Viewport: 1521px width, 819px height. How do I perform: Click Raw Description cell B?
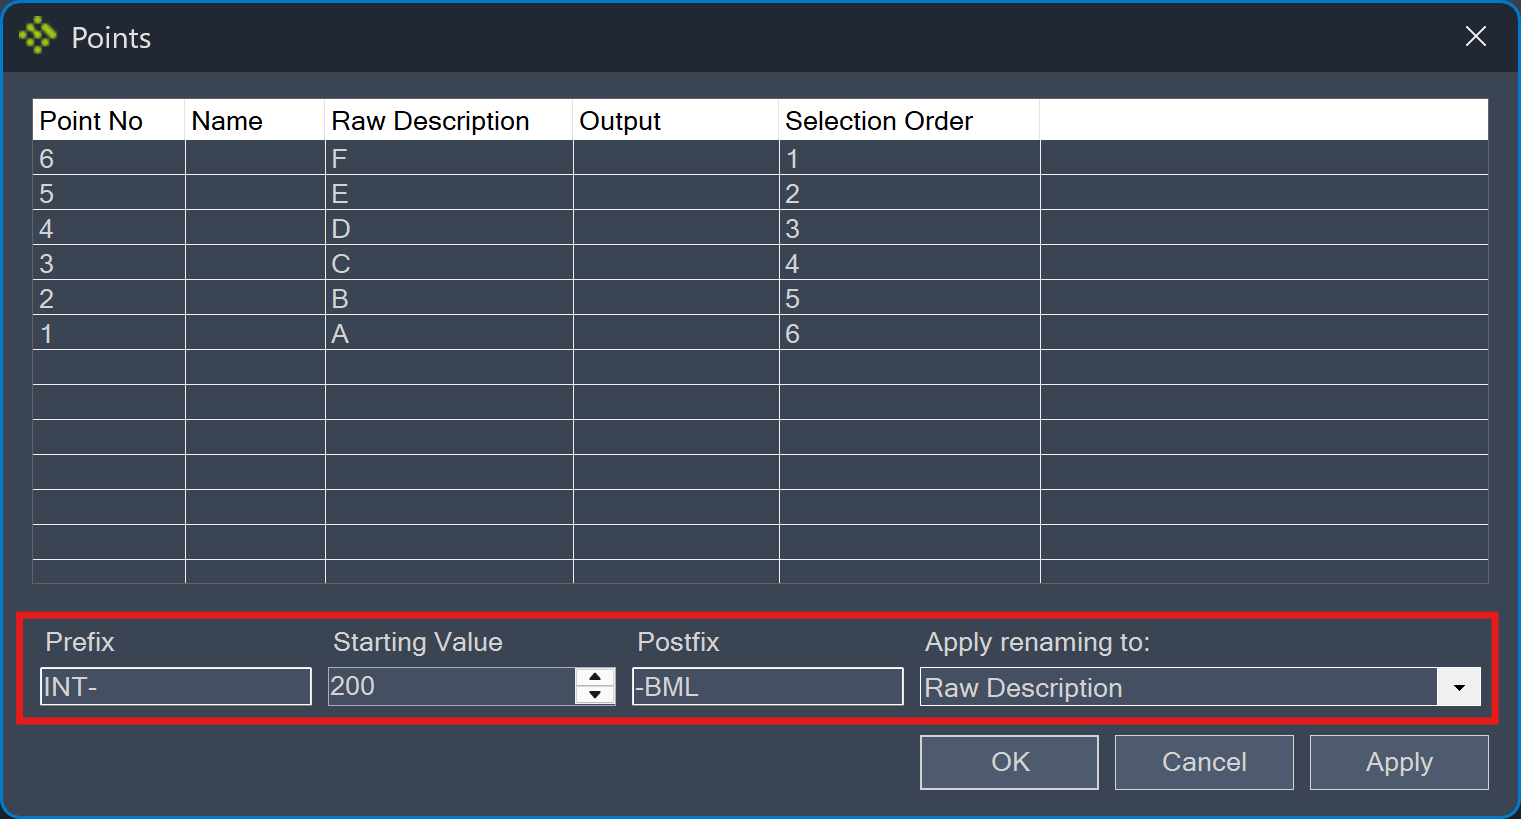[x=449, y=298]
